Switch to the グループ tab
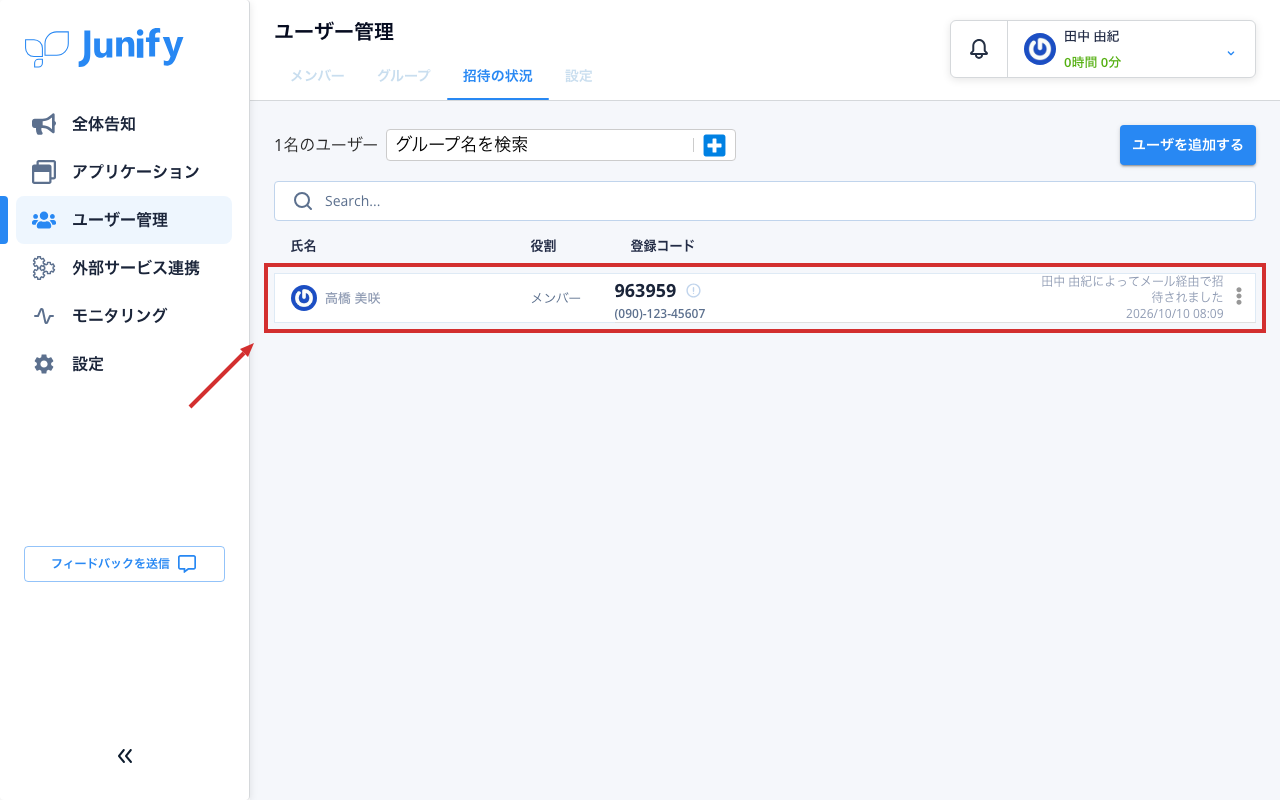Viewport: 1280px width, 800px height. [x=404, y=76]
